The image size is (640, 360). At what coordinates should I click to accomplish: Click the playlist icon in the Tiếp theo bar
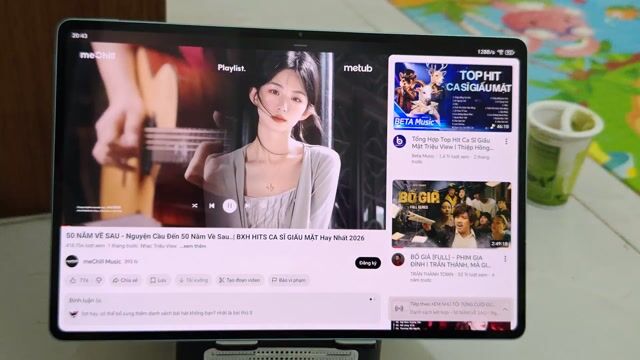tap(399, 309)
